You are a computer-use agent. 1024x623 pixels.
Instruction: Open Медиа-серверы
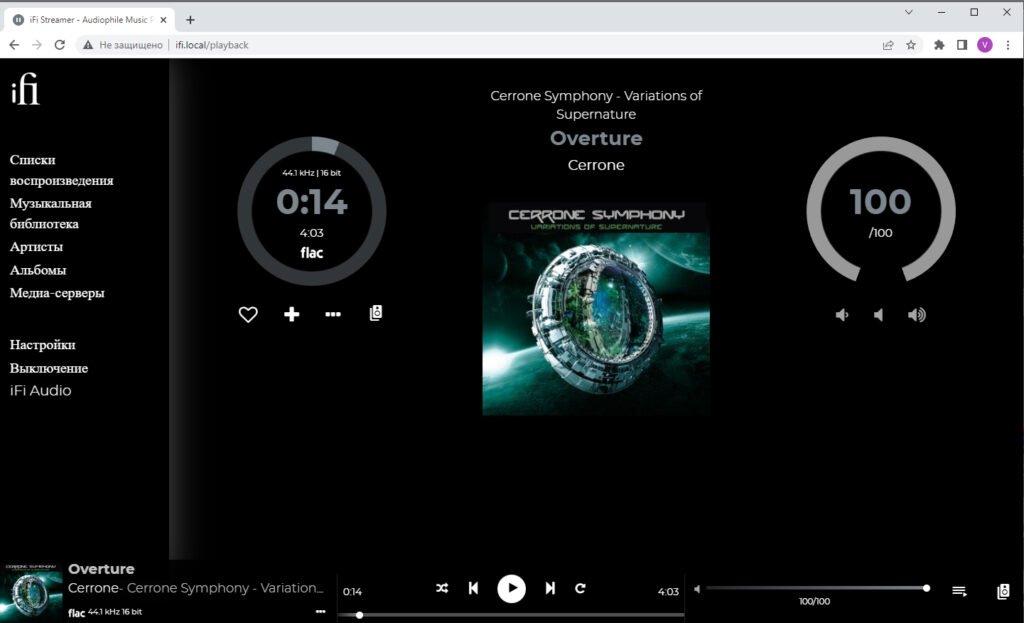pyautogui.click(x=57, y=293)
